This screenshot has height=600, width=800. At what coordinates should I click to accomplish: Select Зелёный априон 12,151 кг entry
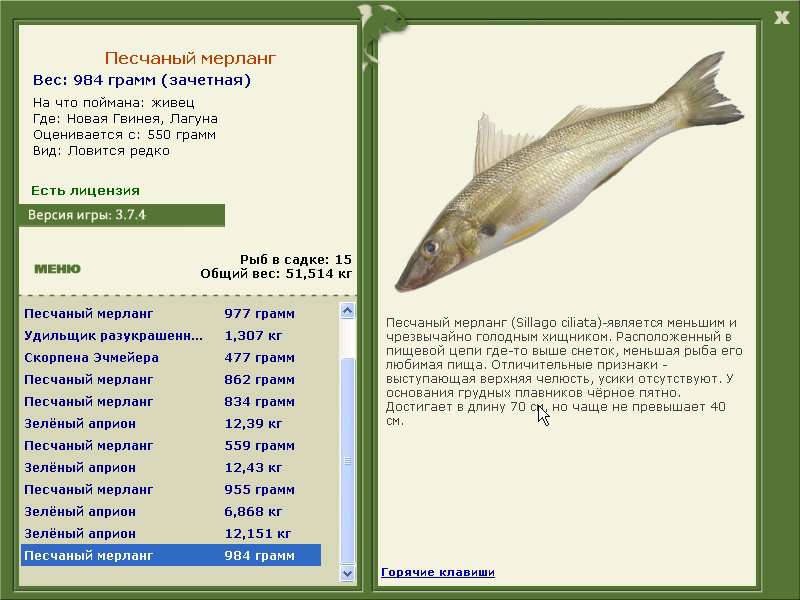coord(171,533)
